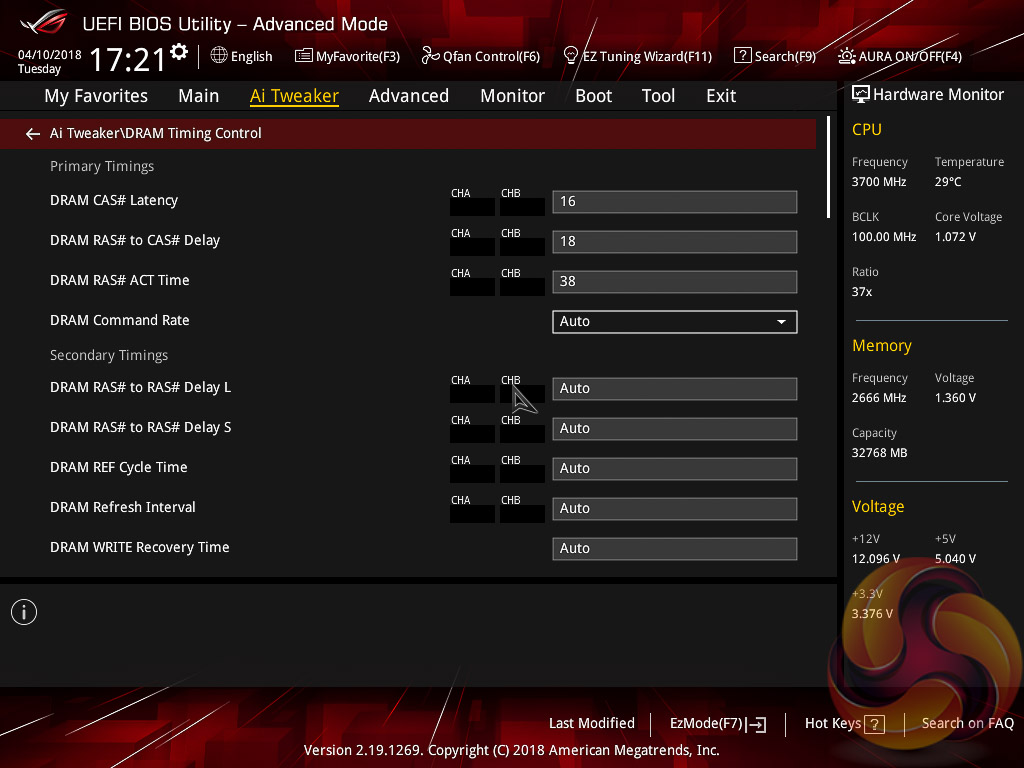Click Core Voltage 1.072 V value
1024x768 pixels.
pos(955,236)
